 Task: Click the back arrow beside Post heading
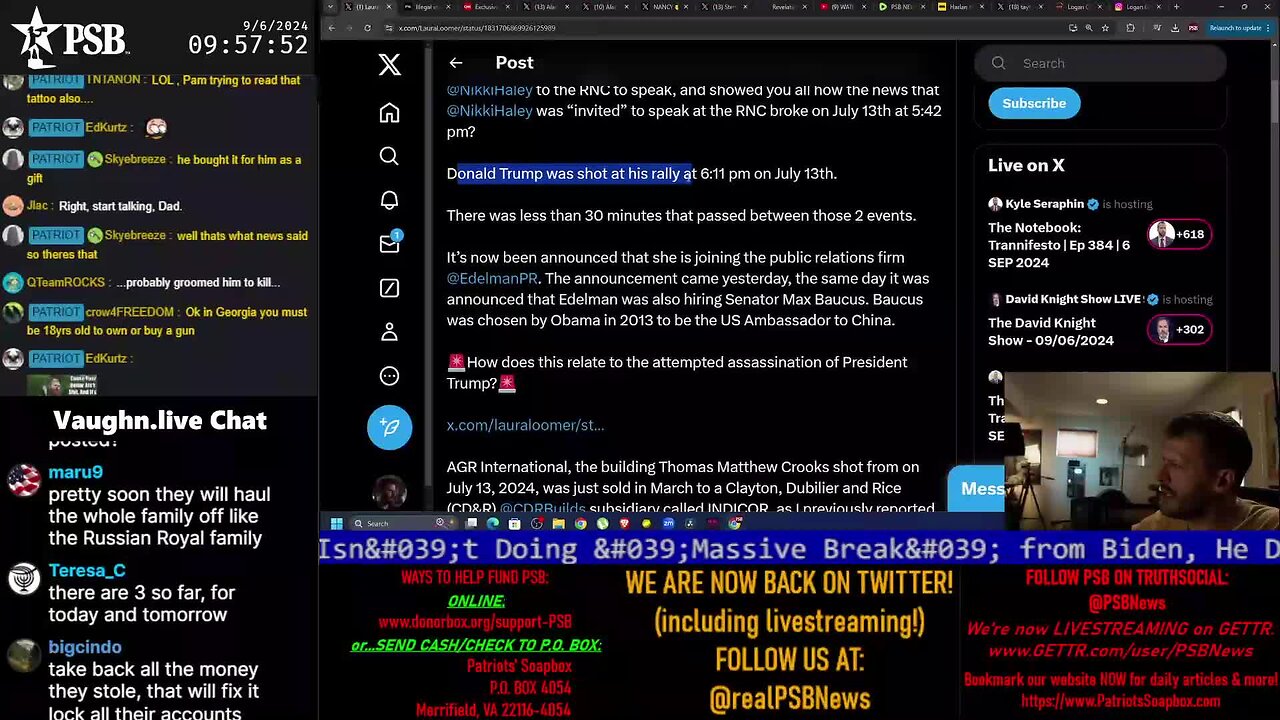pyautogui.click(x=456, y=63)
